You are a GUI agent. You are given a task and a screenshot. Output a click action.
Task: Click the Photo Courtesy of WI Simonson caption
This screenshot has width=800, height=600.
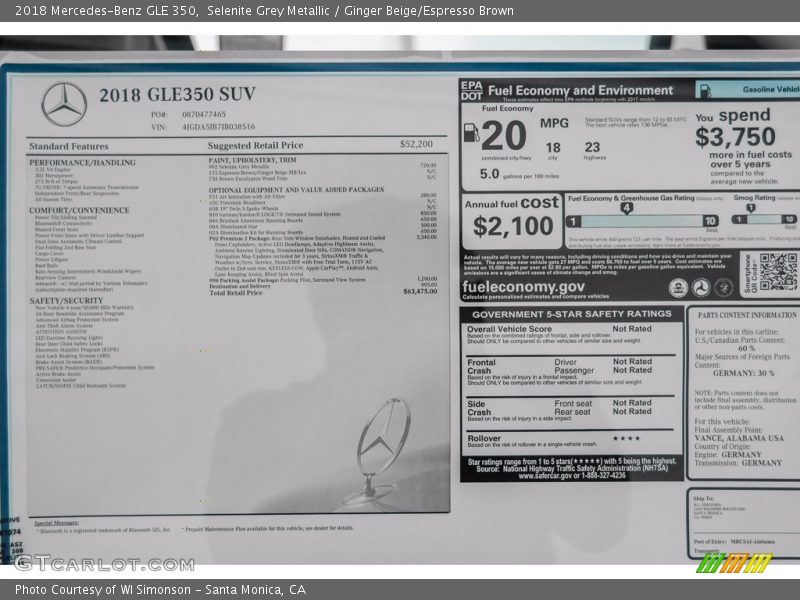[x=160, y=590]
